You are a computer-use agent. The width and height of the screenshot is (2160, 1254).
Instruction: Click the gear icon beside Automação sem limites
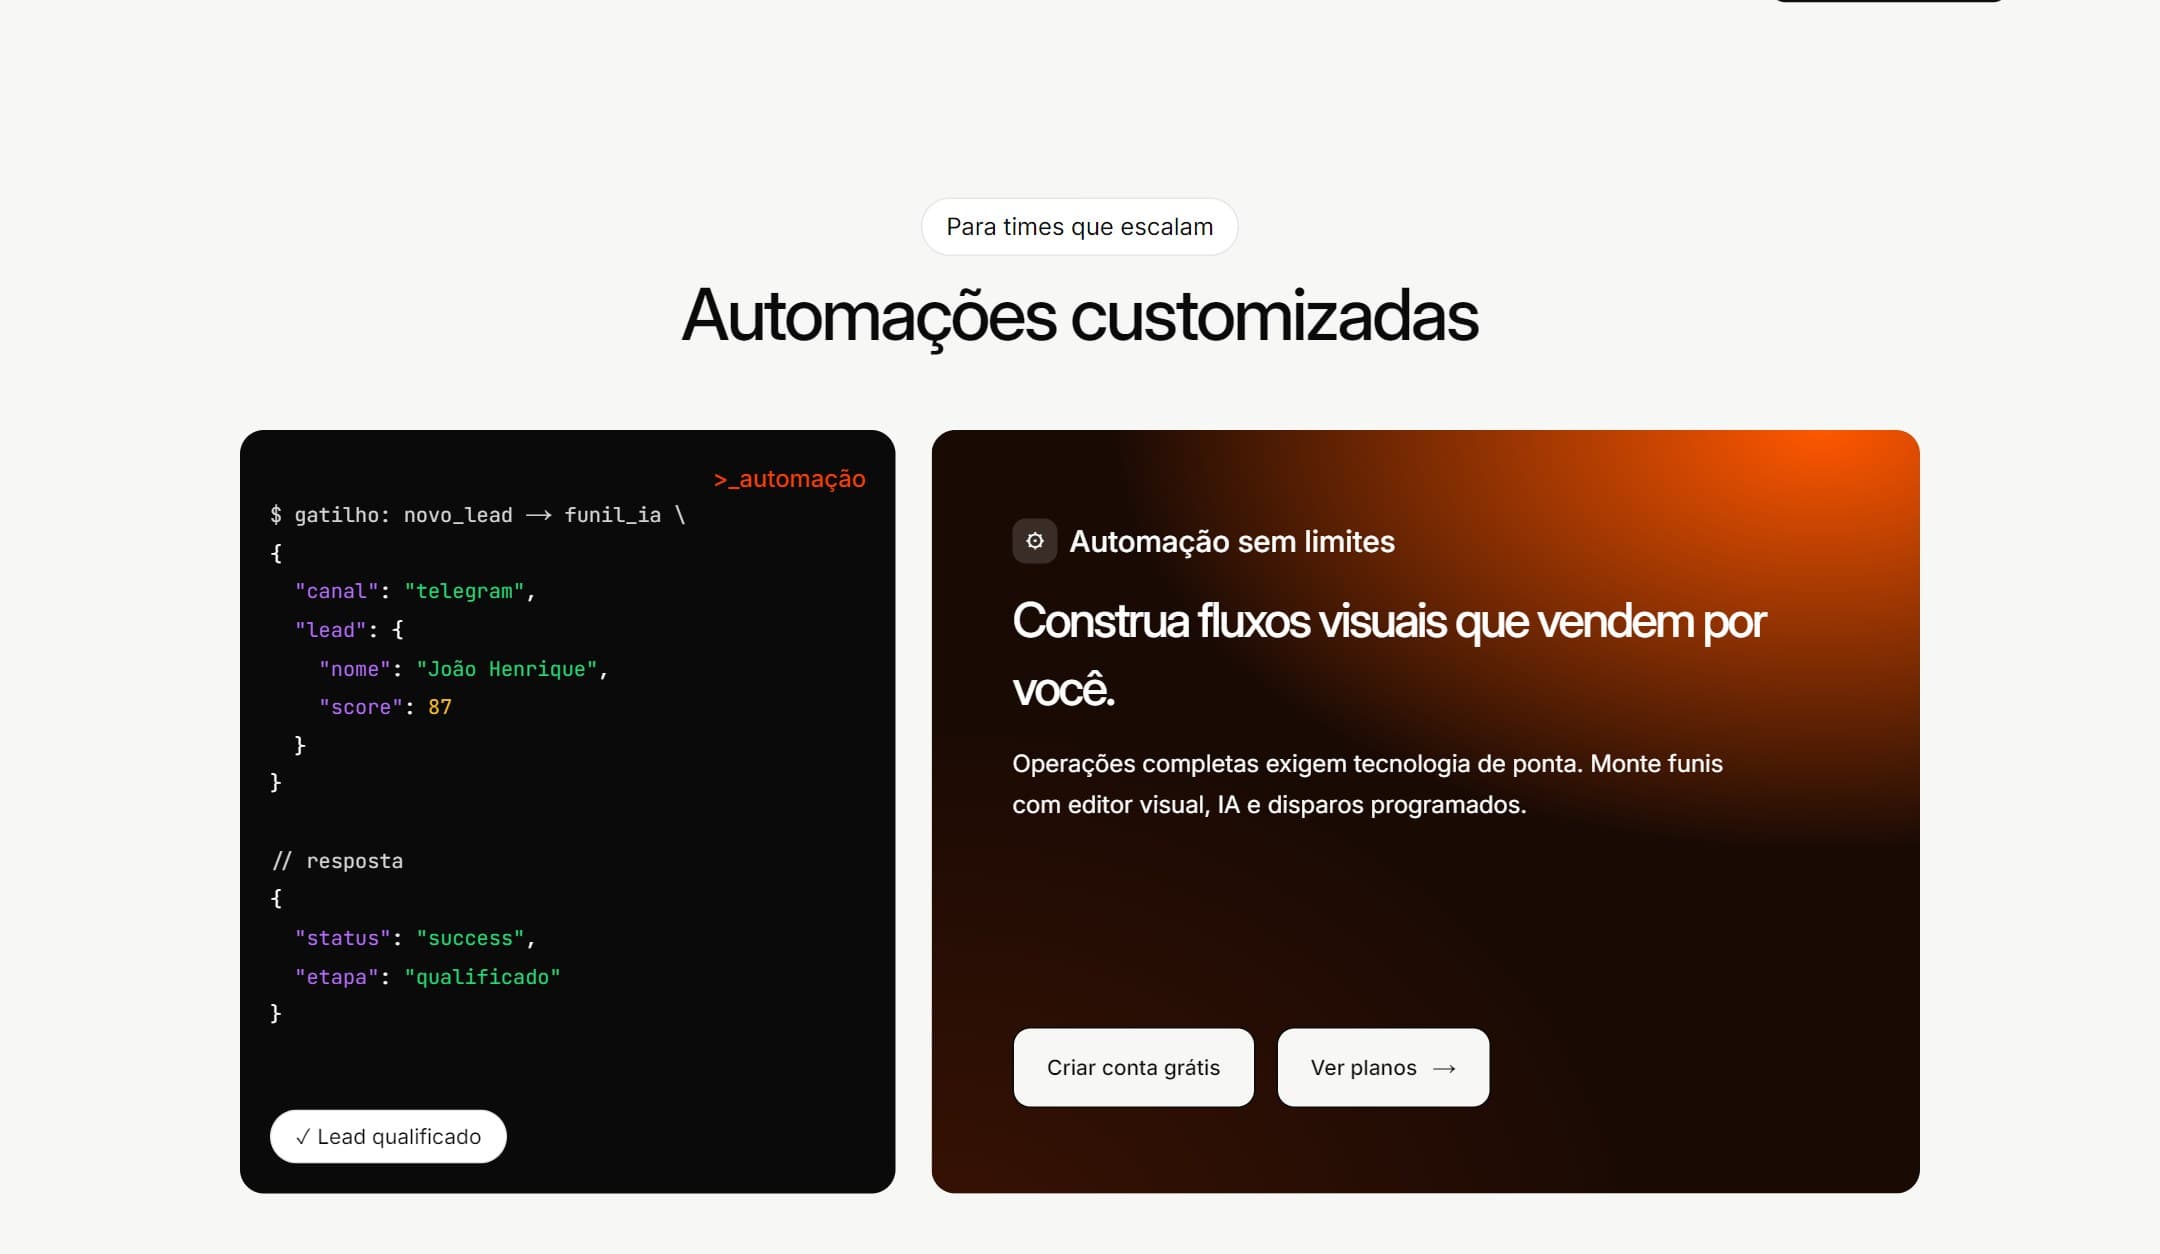pyautogui.click(x=1035, y=541)
